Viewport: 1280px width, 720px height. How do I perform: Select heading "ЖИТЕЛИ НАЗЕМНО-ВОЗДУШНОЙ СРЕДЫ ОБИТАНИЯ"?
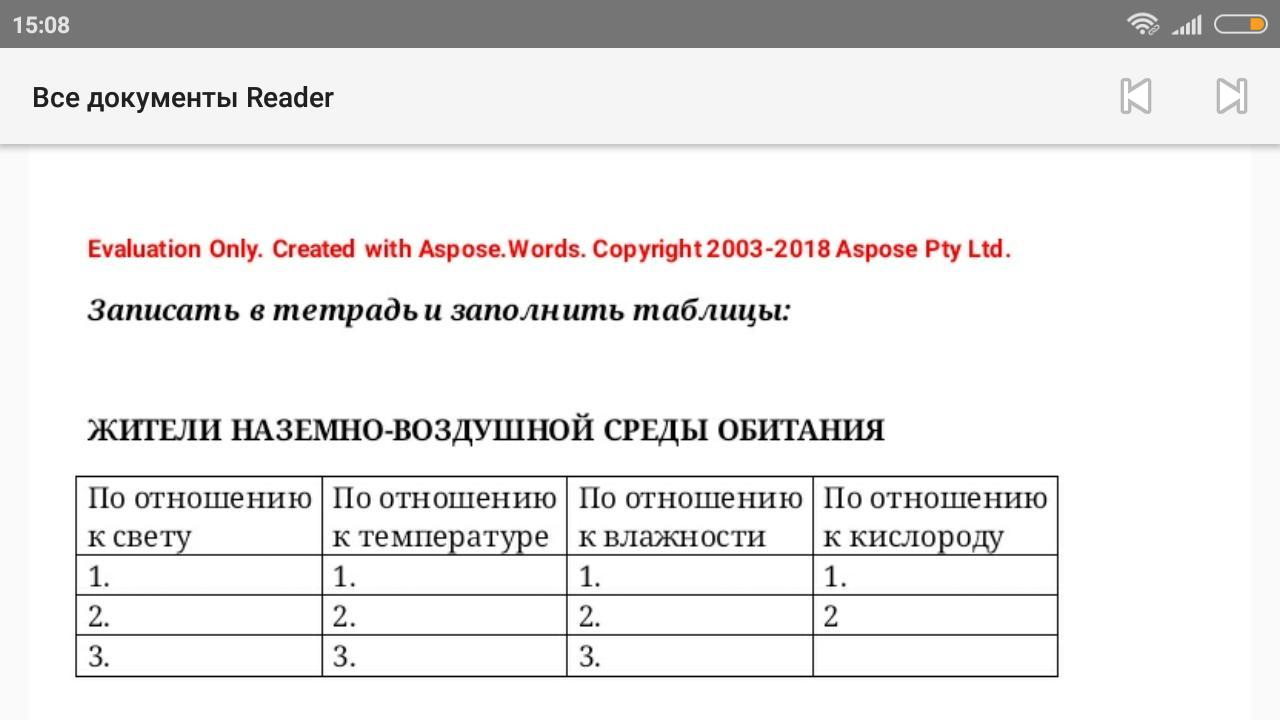pos(486,430)
